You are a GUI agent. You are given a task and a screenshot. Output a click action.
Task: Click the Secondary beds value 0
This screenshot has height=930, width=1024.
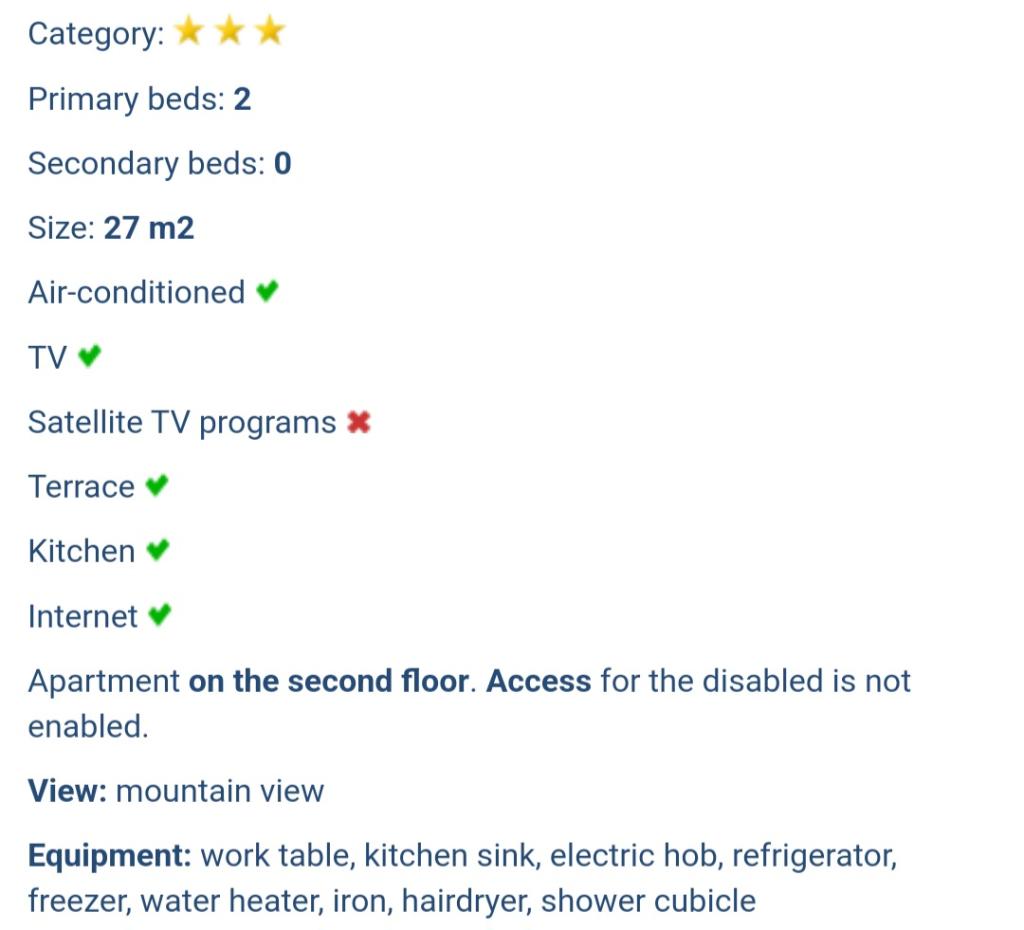tap(282, 163)
